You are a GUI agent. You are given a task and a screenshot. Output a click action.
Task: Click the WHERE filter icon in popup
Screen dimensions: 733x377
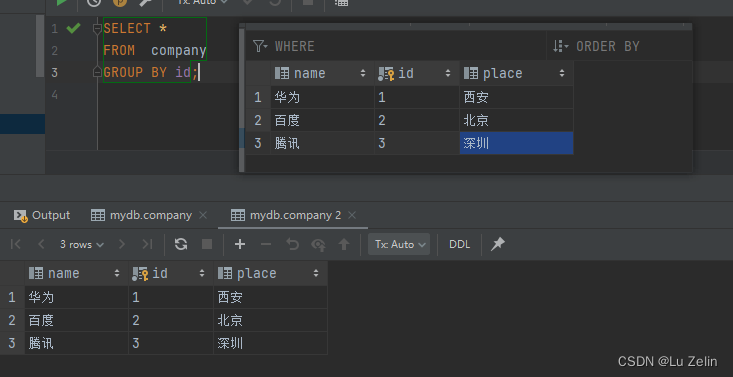(260, 46)
